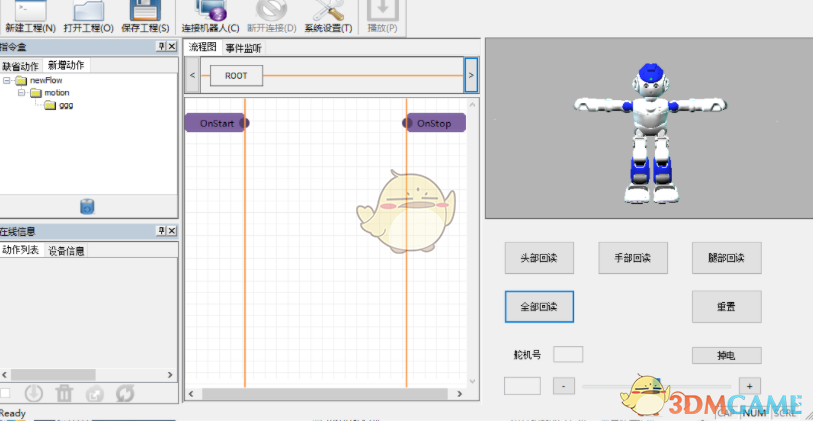Pin the 在线信息 panel

tap(161, 231)
